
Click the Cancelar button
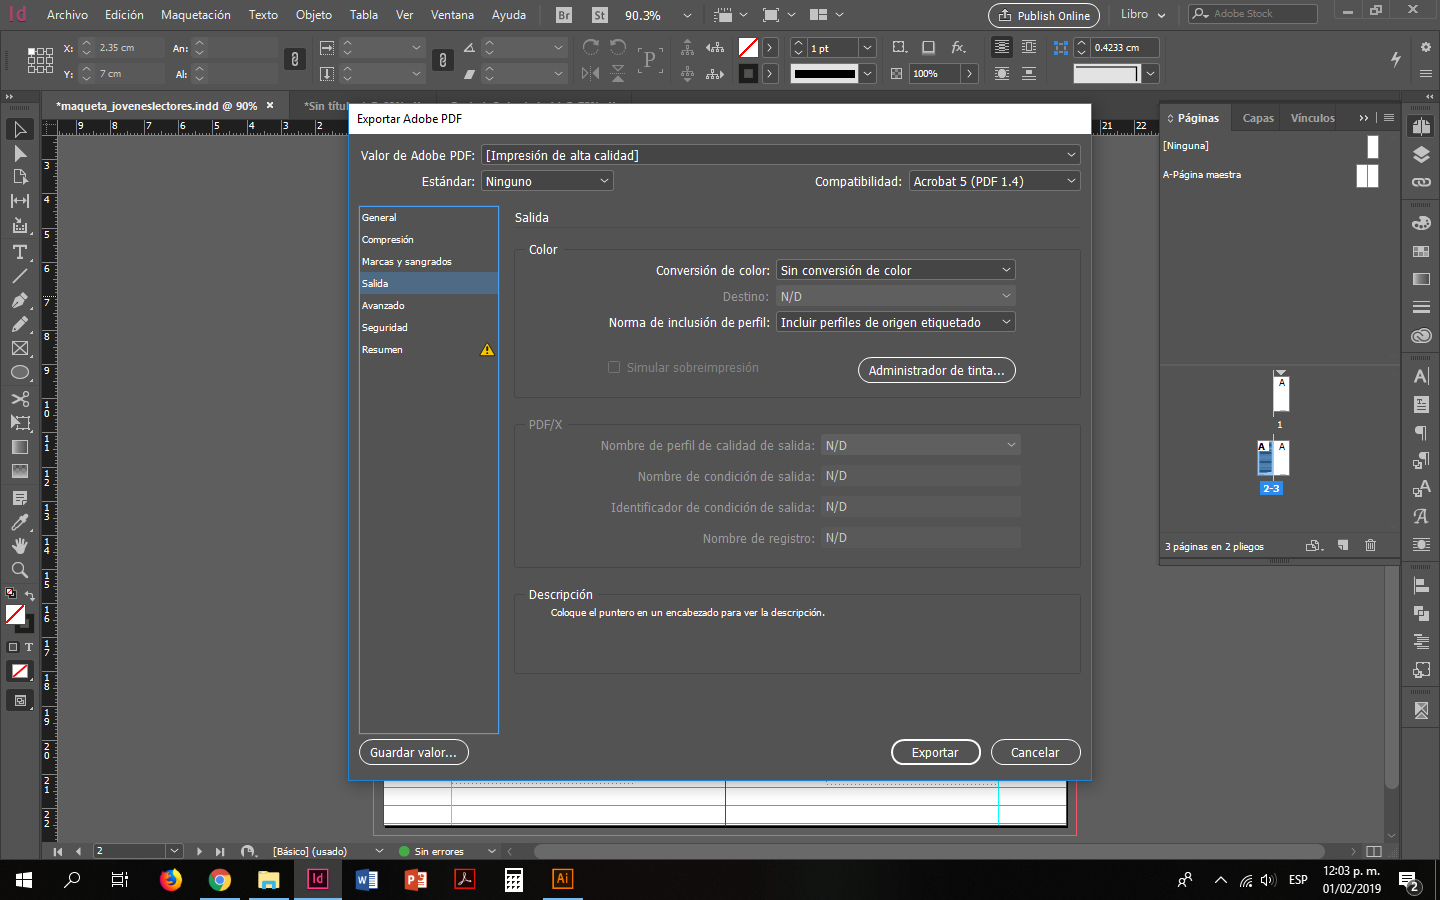(1035, 752)
